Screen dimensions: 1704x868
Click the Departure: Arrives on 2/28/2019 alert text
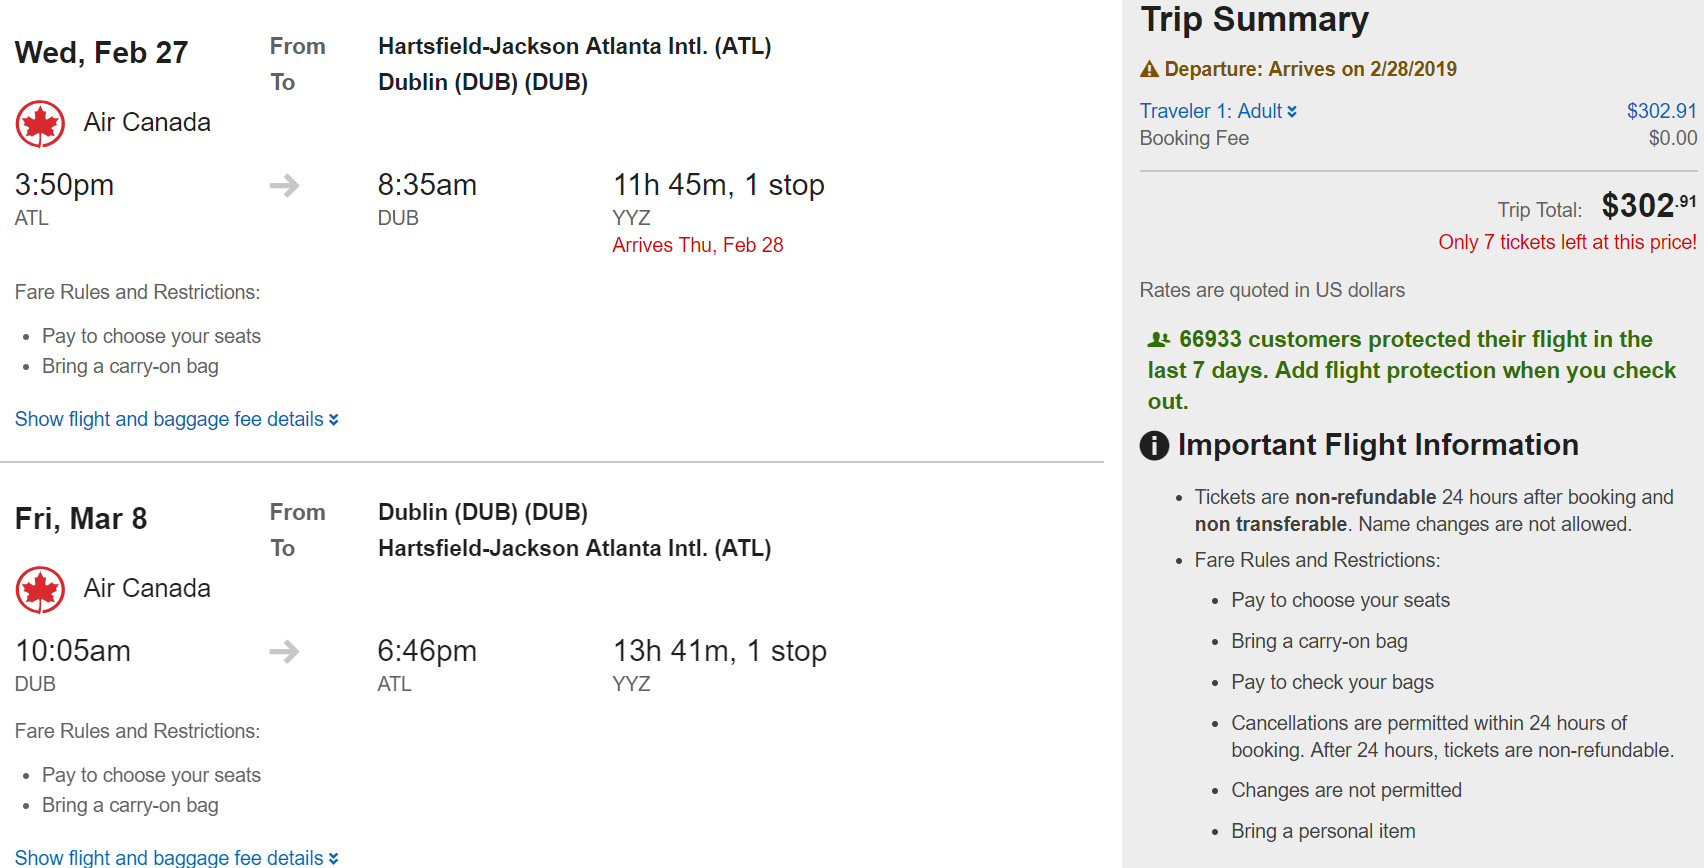tap(1310, 69)
